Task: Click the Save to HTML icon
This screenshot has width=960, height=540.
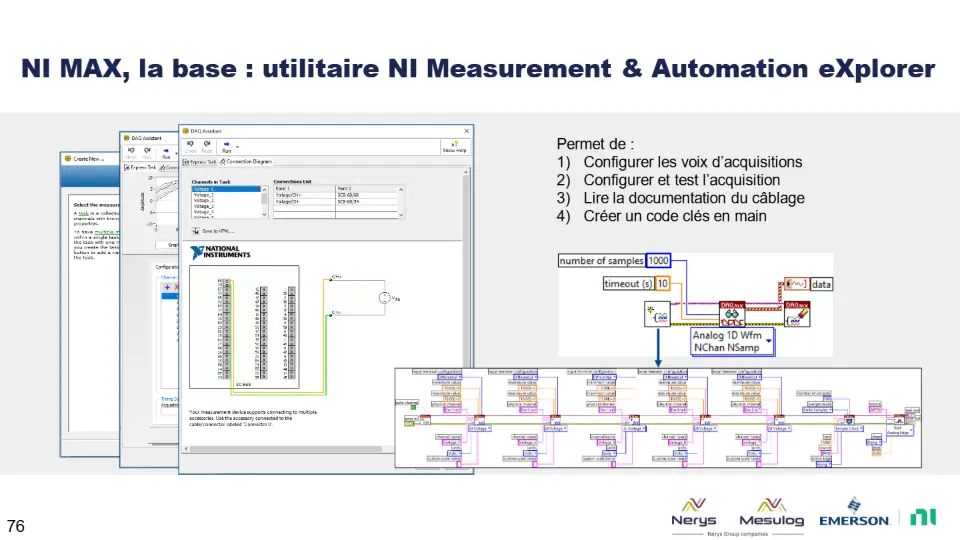Action: [195, 231]
